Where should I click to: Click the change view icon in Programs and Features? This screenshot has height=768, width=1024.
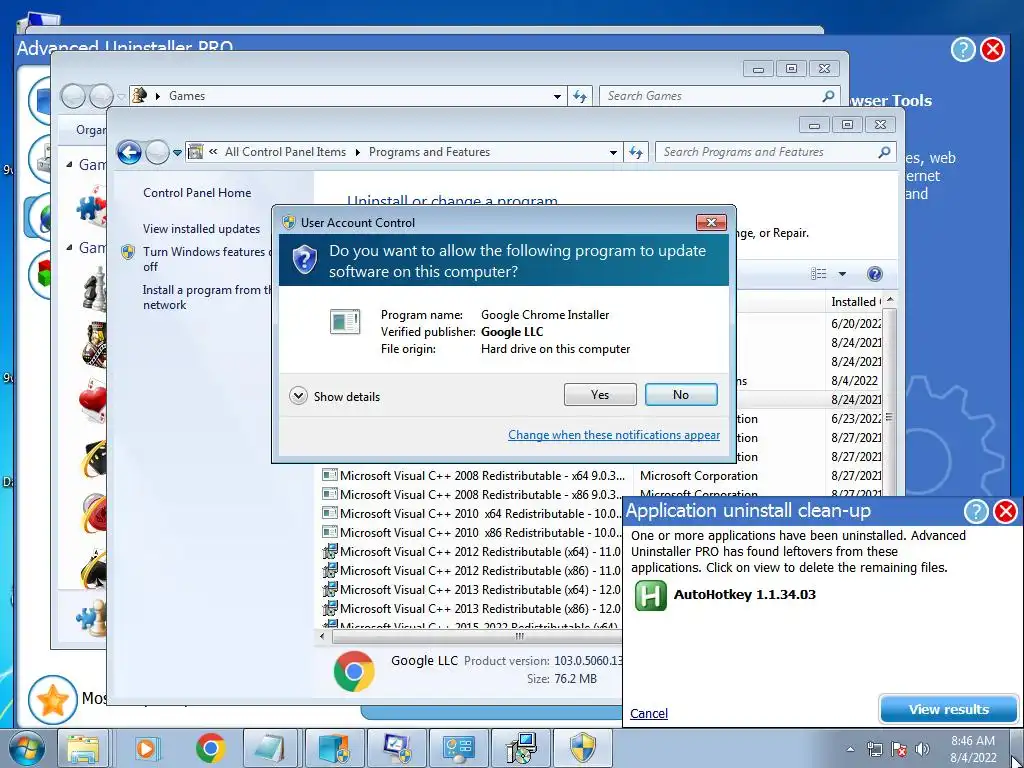[x=818, y=274]
